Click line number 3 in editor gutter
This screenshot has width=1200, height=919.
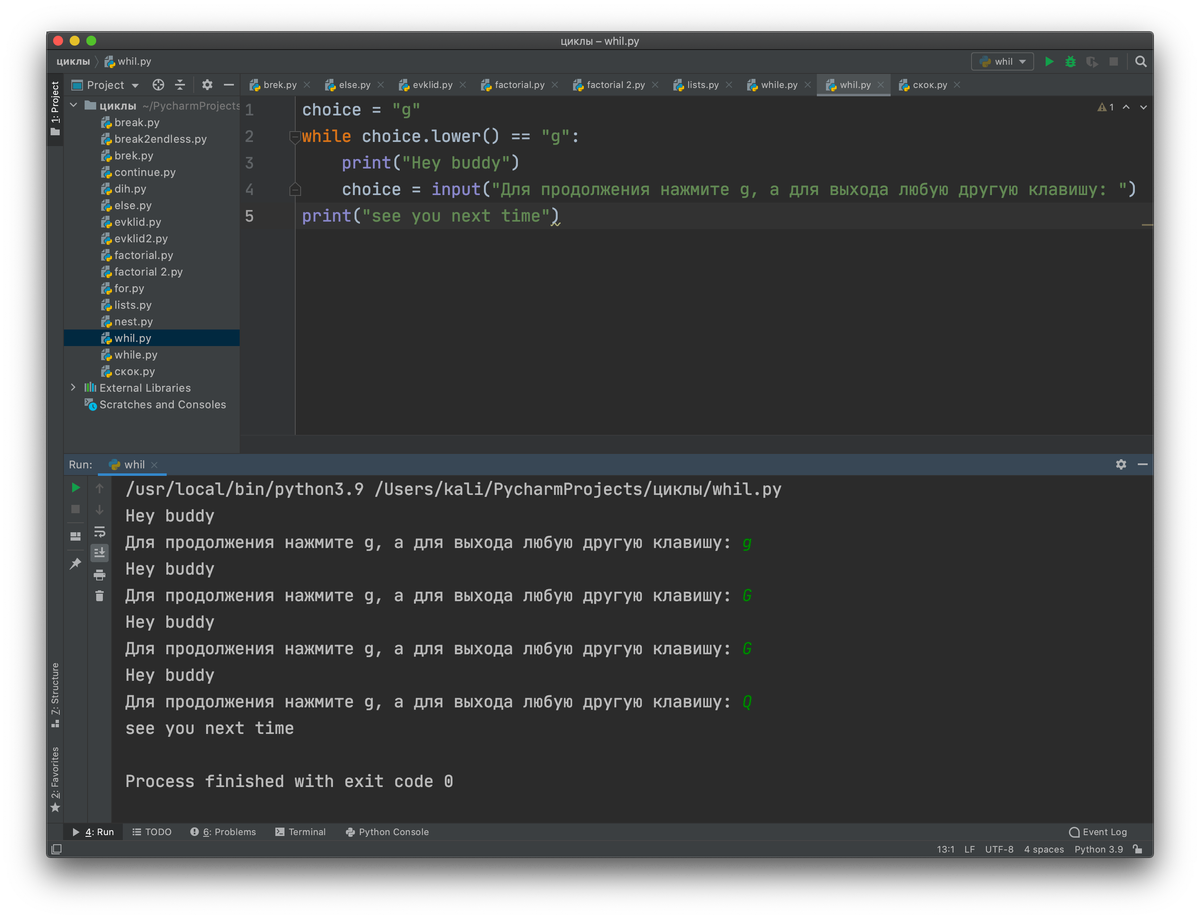coord(249,163)
